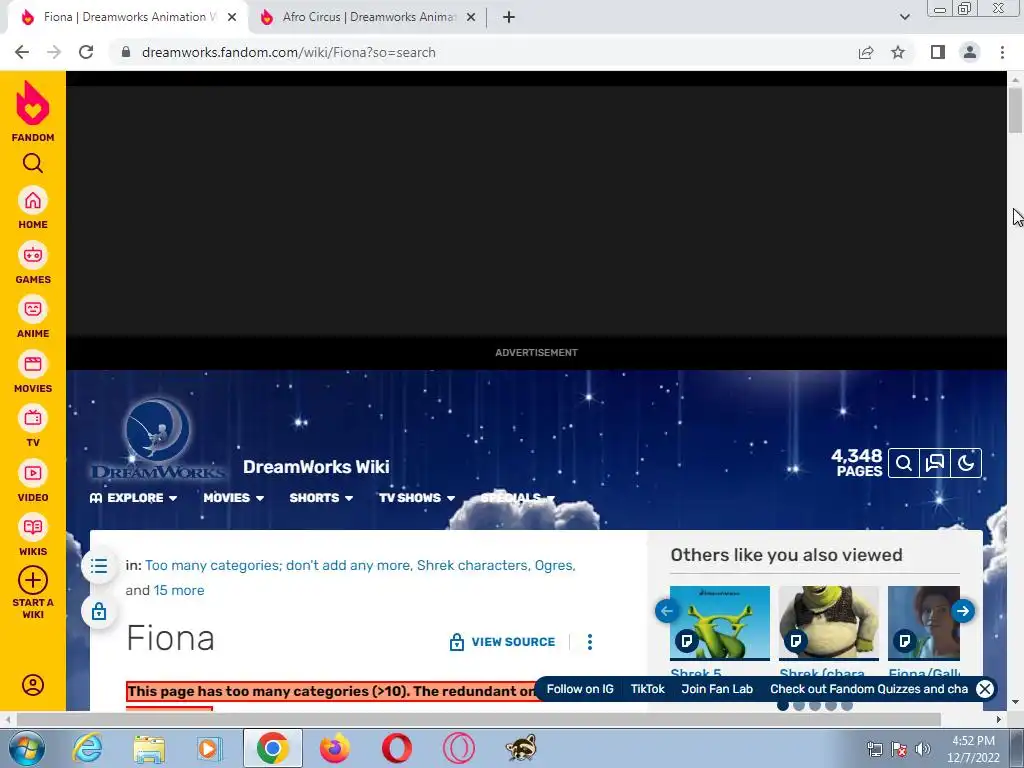Open the Fandom logo home link
Screen dimensions: 1024x768
click(33, 111)
